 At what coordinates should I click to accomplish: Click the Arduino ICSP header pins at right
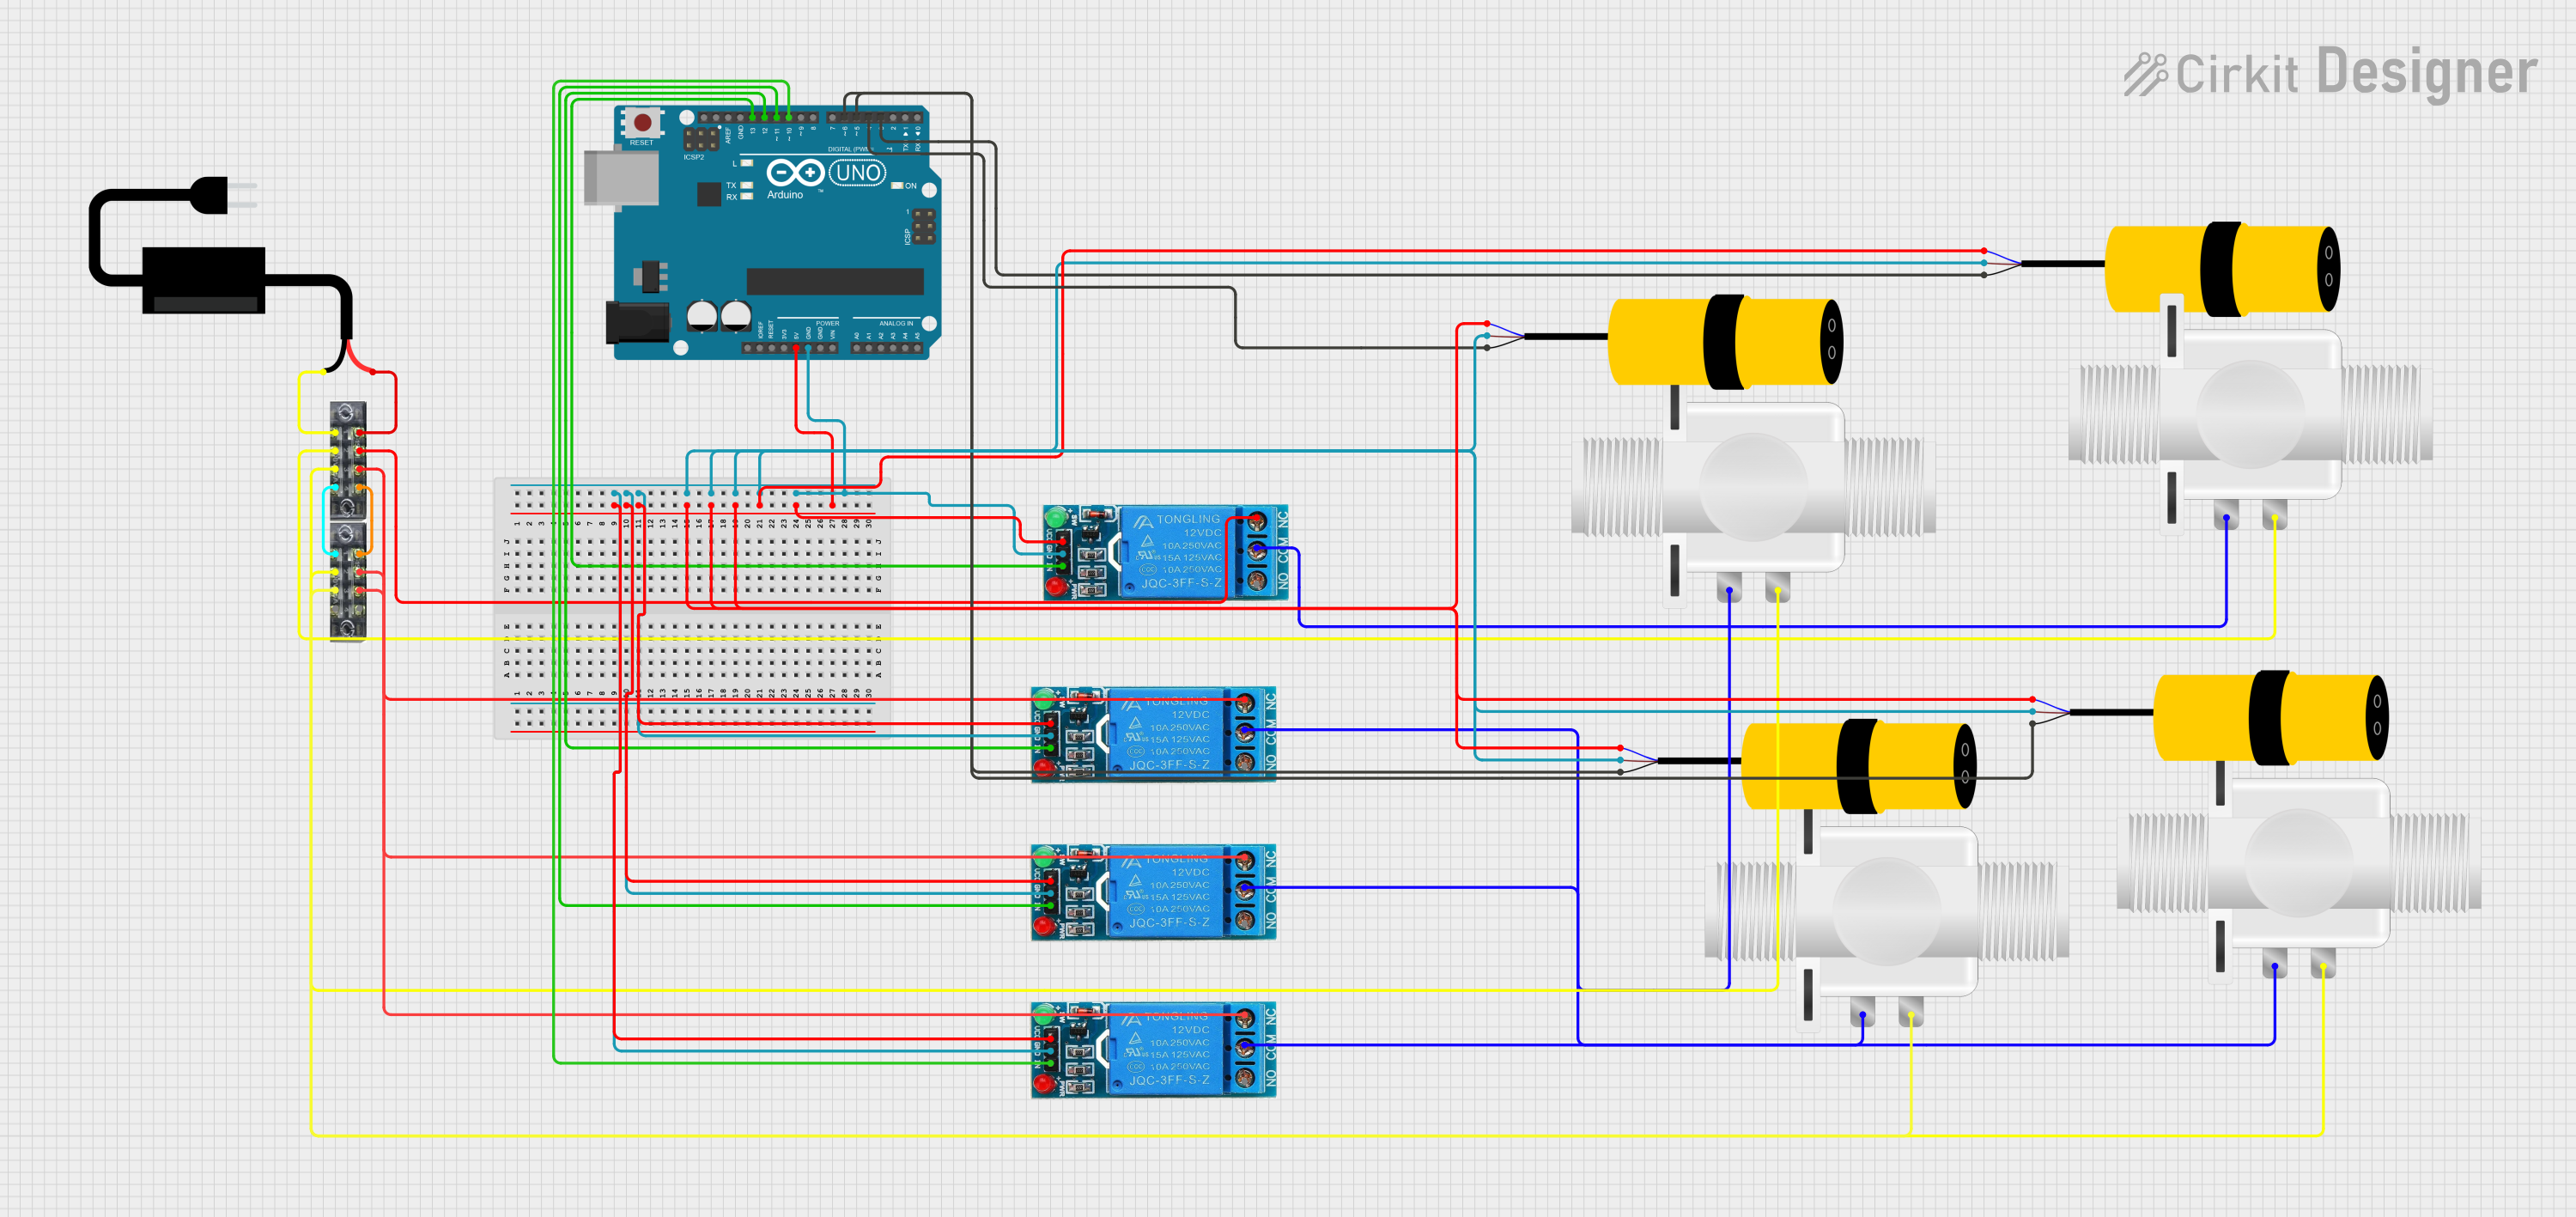pos(923,226)
